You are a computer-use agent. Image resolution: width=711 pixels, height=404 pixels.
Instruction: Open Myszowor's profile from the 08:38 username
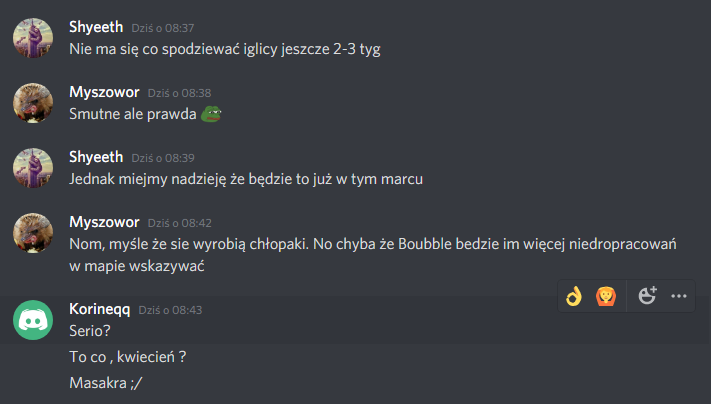coord(104,92)
